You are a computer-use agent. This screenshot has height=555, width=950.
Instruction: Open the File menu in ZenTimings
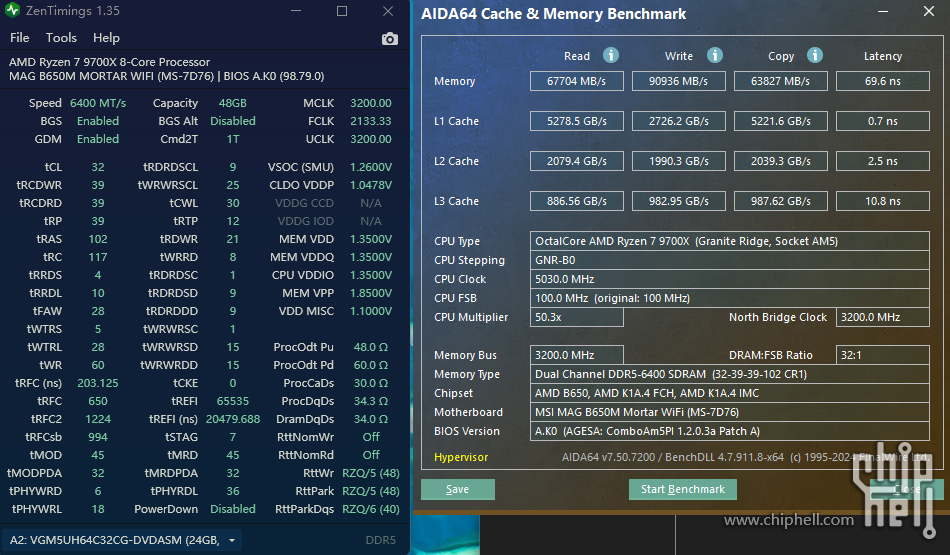(19, 38)
